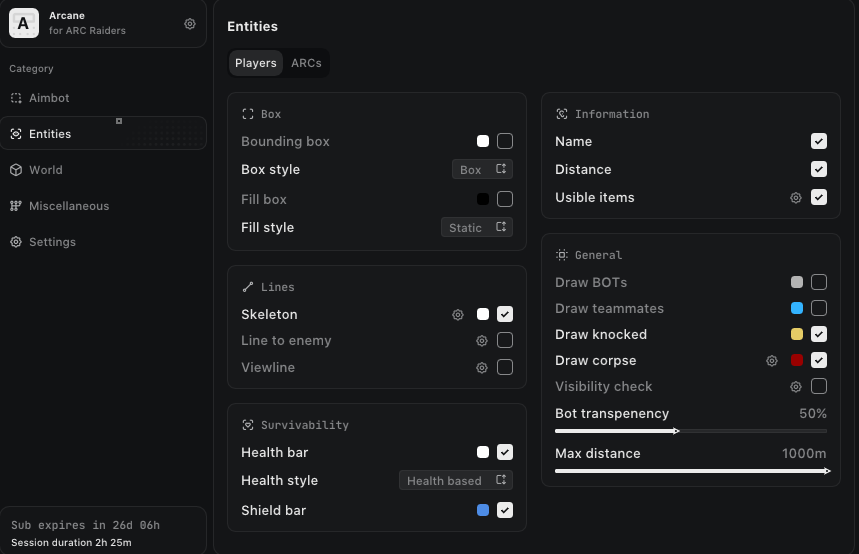Viewport: 859px width, 554px height.
Task: Switch to the ARCs tab
Action: coord(306,63)
